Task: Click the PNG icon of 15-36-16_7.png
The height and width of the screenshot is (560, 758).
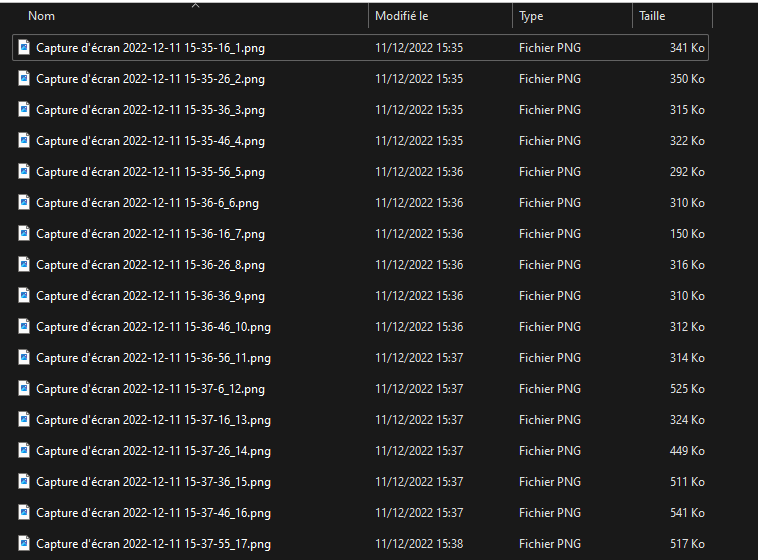Action: [25, 233]
